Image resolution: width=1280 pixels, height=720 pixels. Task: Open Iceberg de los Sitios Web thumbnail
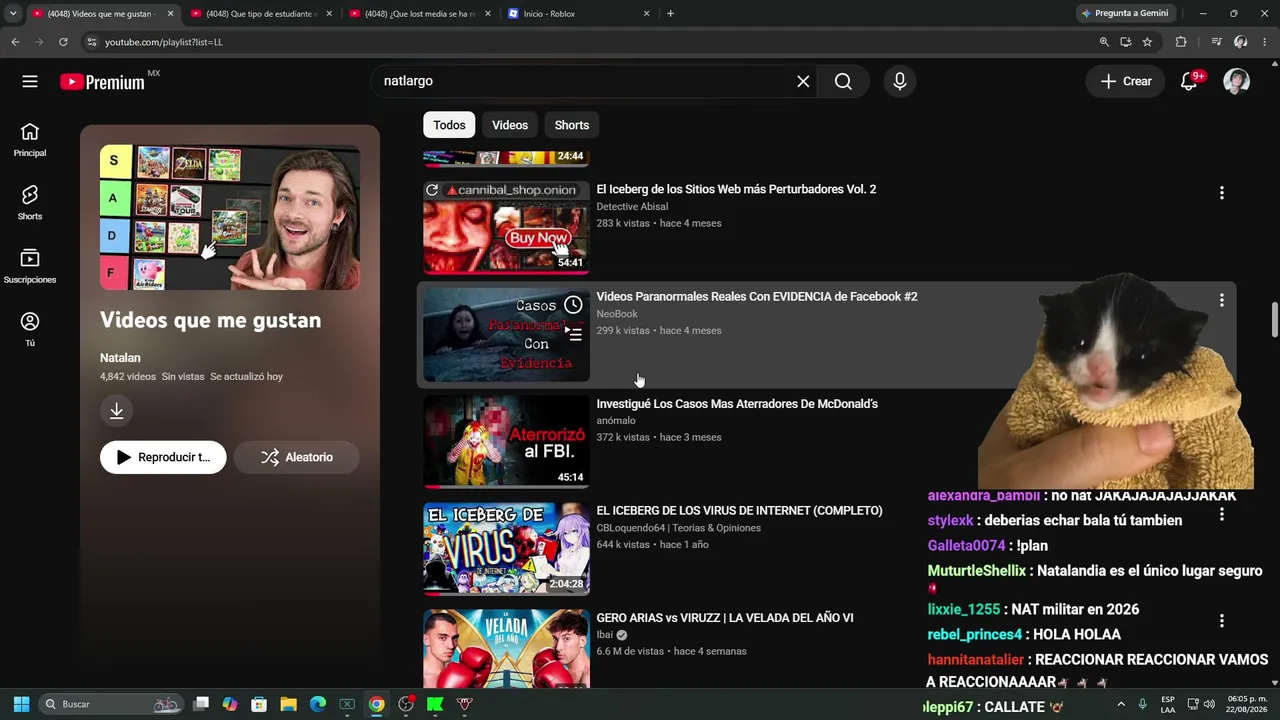(506, 227)
